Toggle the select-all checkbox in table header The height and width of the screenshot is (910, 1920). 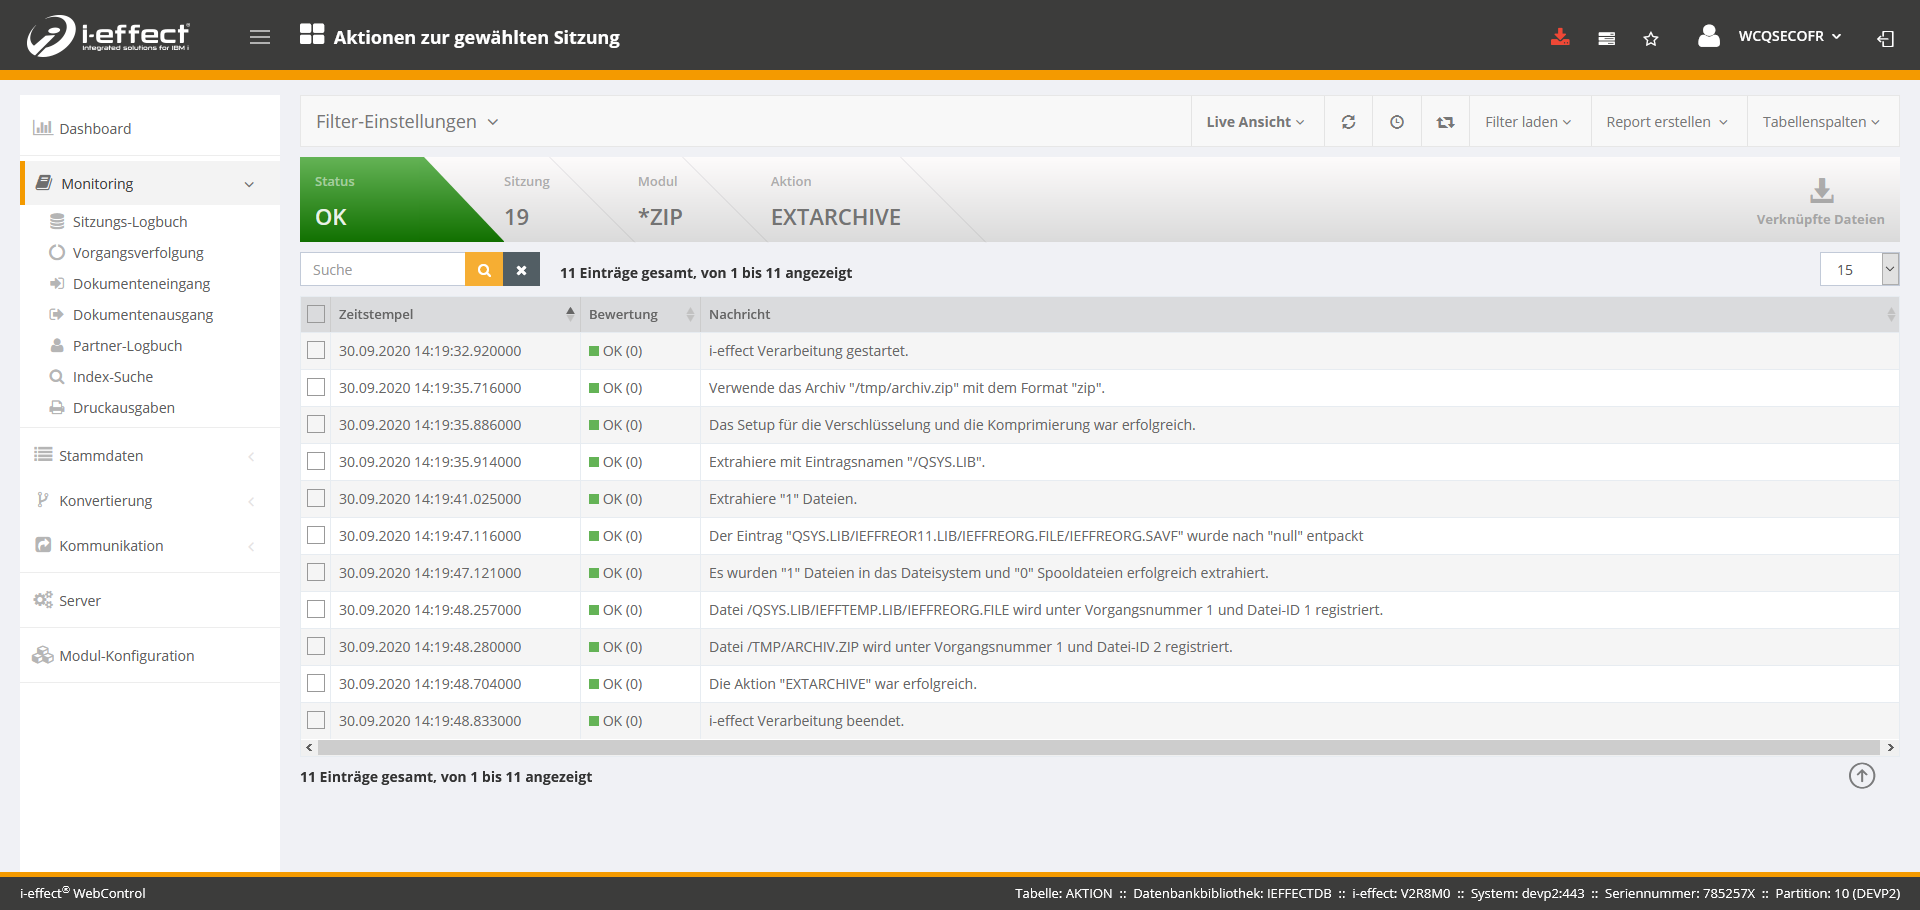317,314
